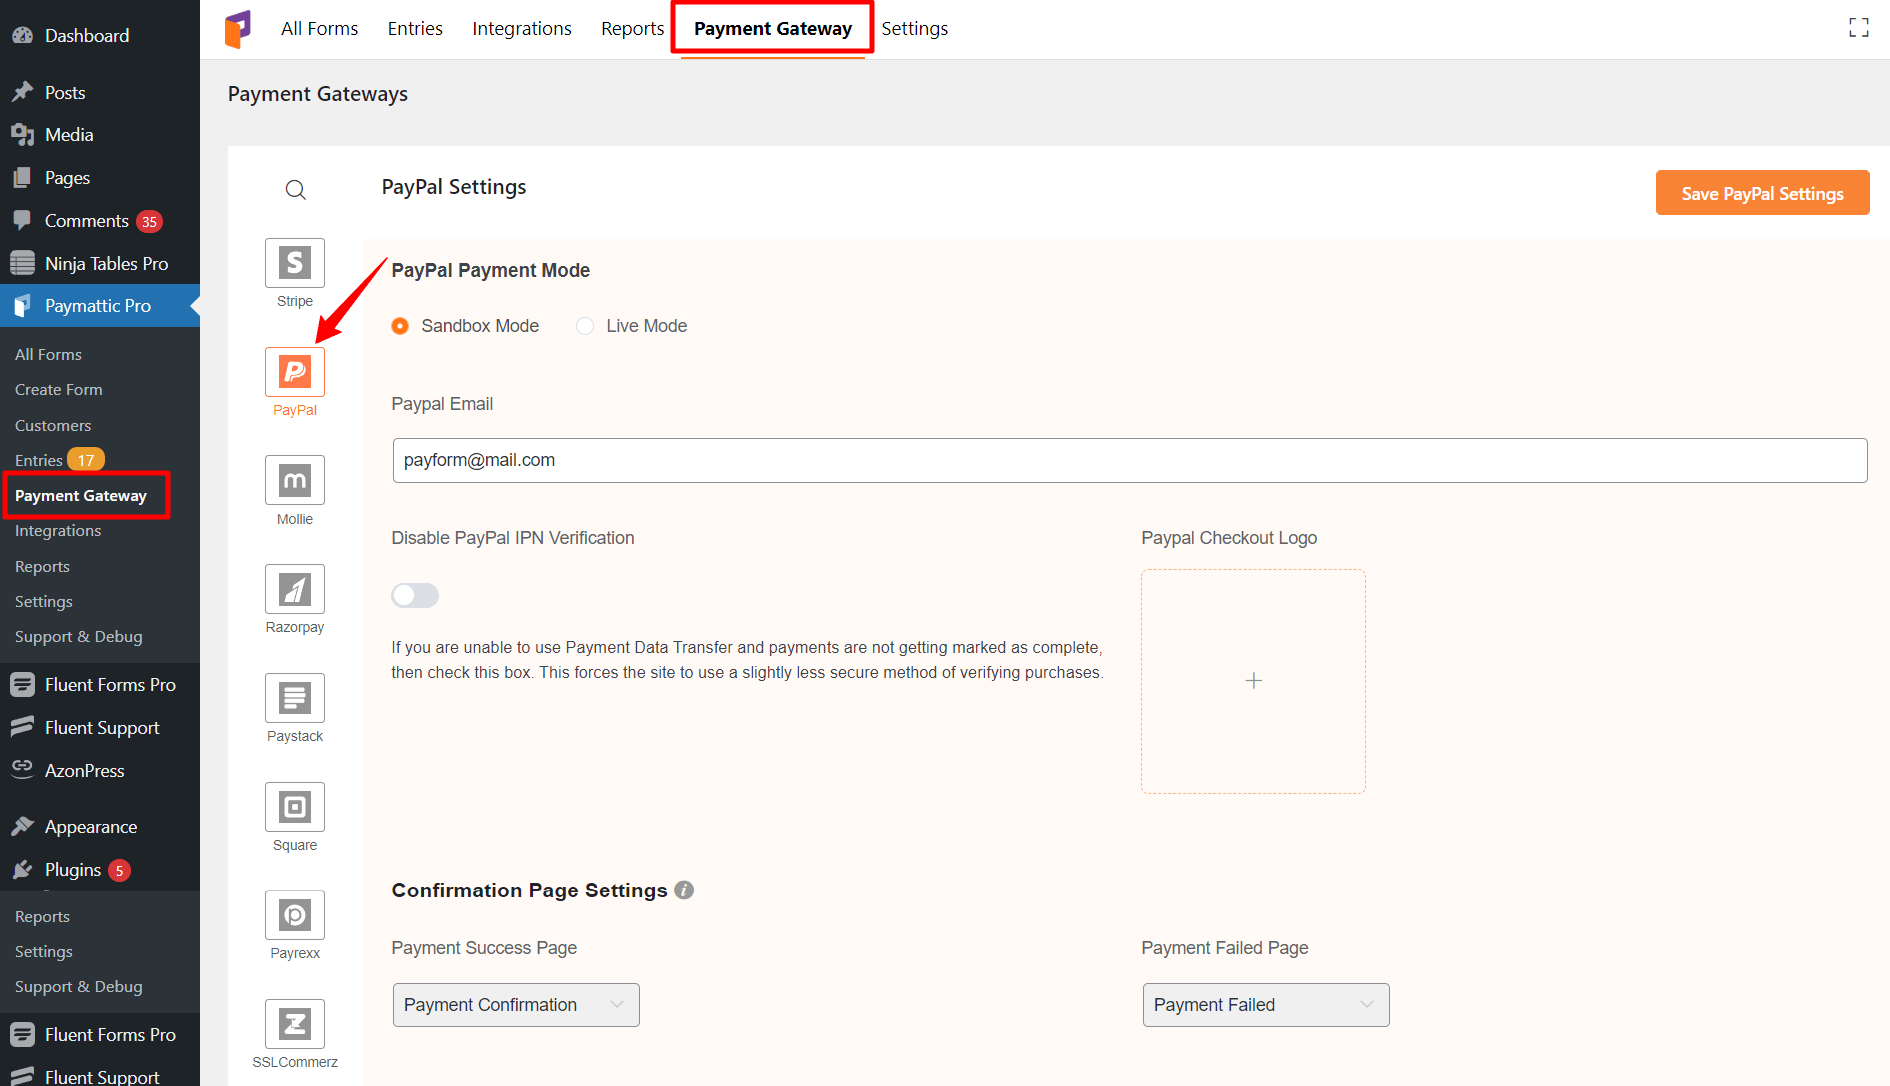Click Save PayPal Settings button
The height and width of the screenshot is (1086, 1890).
(1763, 193)
